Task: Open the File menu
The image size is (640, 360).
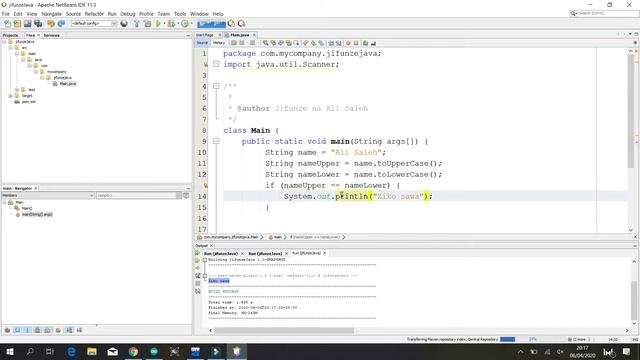Action: click(x=6, y=14)
